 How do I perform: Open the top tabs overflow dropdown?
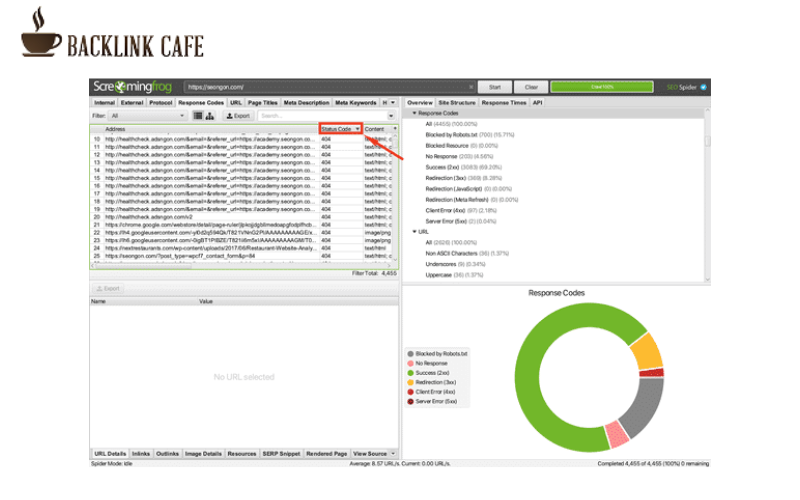pos(393,103)
